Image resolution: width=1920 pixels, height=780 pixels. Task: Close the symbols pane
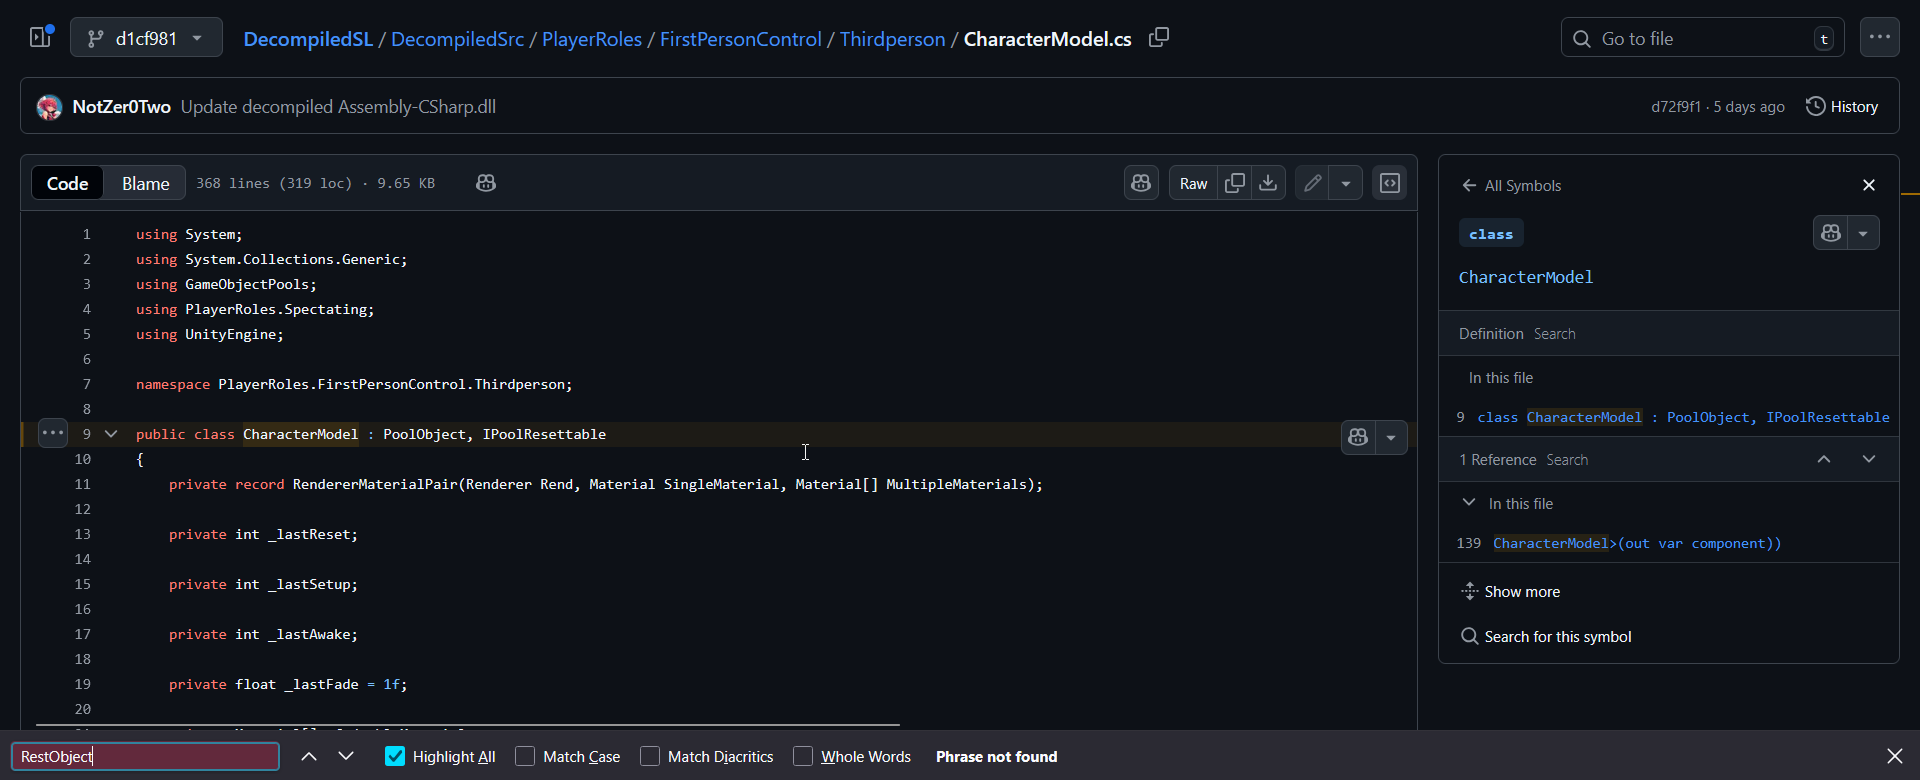click(1869, 185)
